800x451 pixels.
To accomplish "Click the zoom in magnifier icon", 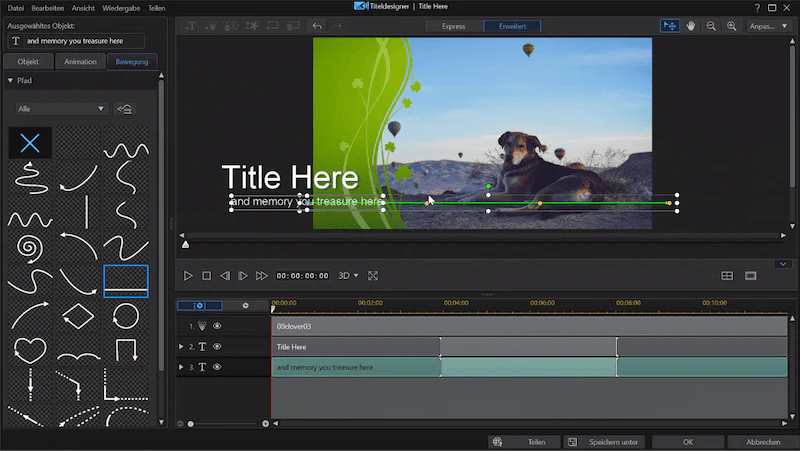I will (731, 26).
